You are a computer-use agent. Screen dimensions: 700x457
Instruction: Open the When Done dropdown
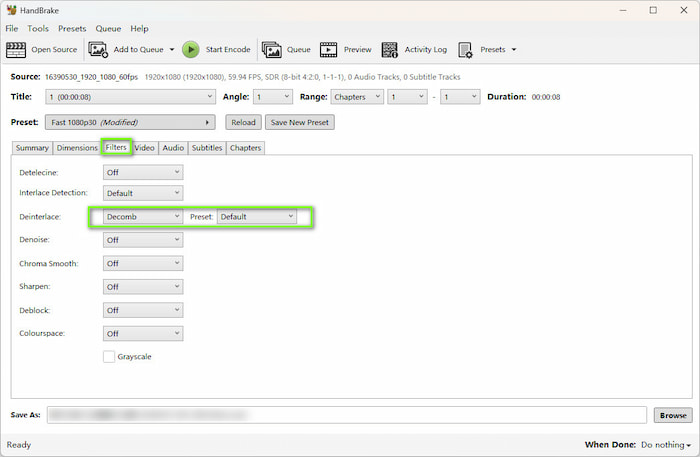(x=666, y=445)
